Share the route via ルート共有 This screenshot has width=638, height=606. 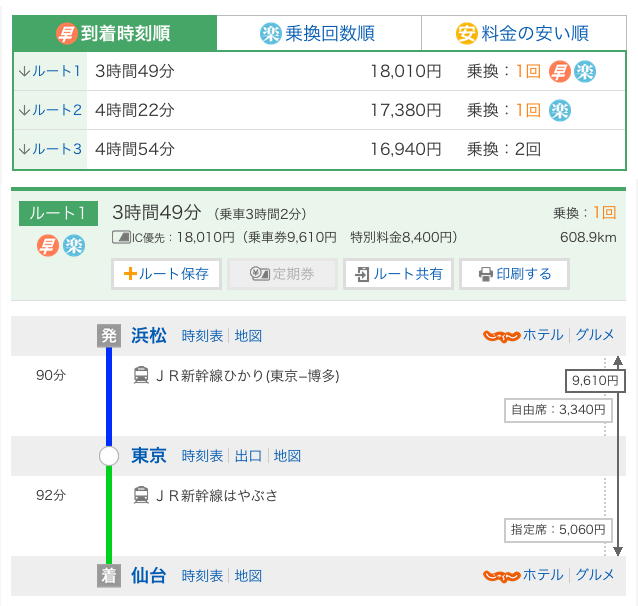click(x=398, y=273)
